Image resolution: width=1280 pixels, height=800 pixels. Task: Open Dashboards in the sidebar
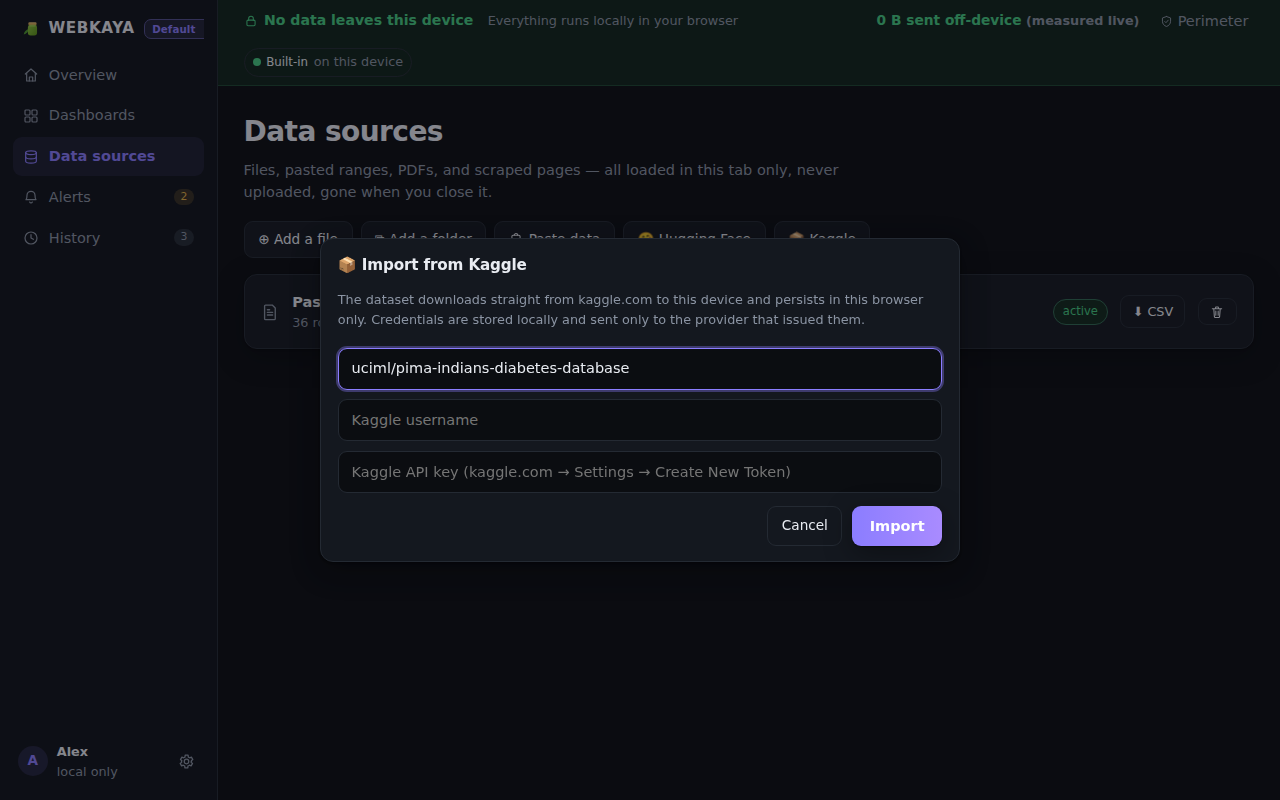(109, 115)
